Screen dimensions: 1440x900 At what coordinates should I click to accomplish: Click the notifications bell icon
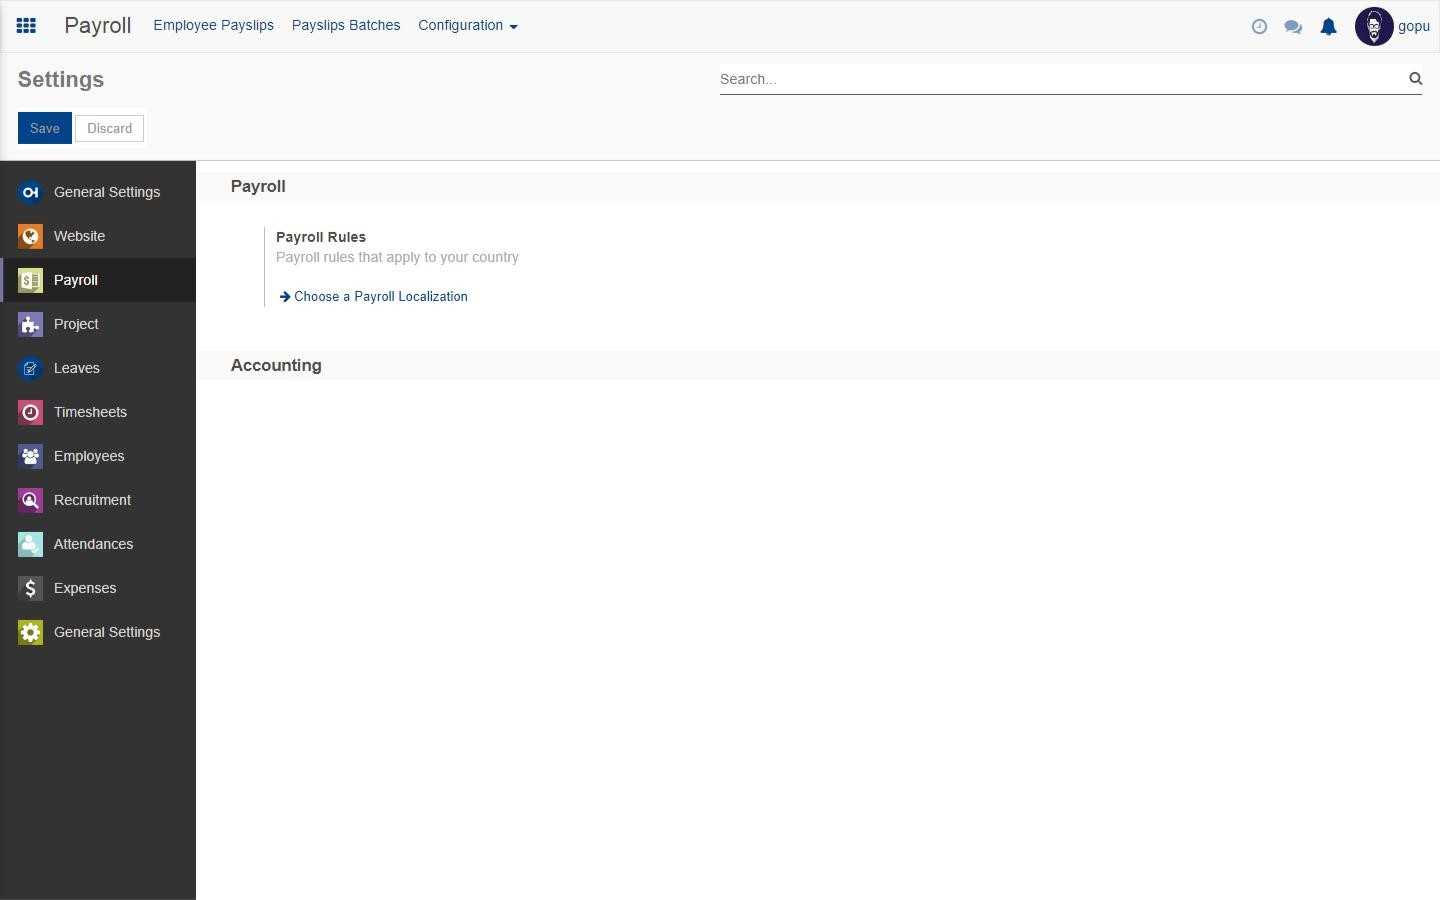click(x=1328, y=27)
